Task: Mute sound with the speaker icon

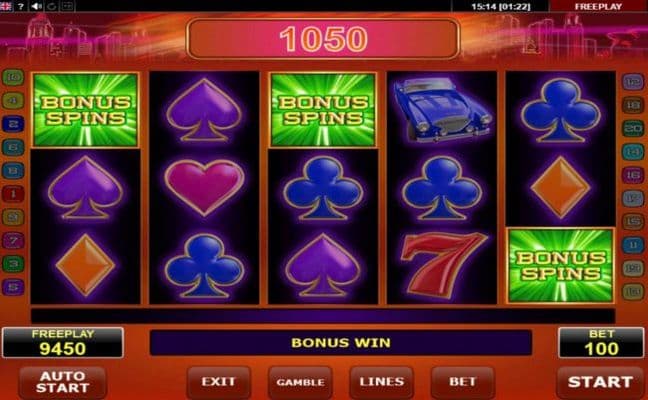Action: tap(36, 6)
